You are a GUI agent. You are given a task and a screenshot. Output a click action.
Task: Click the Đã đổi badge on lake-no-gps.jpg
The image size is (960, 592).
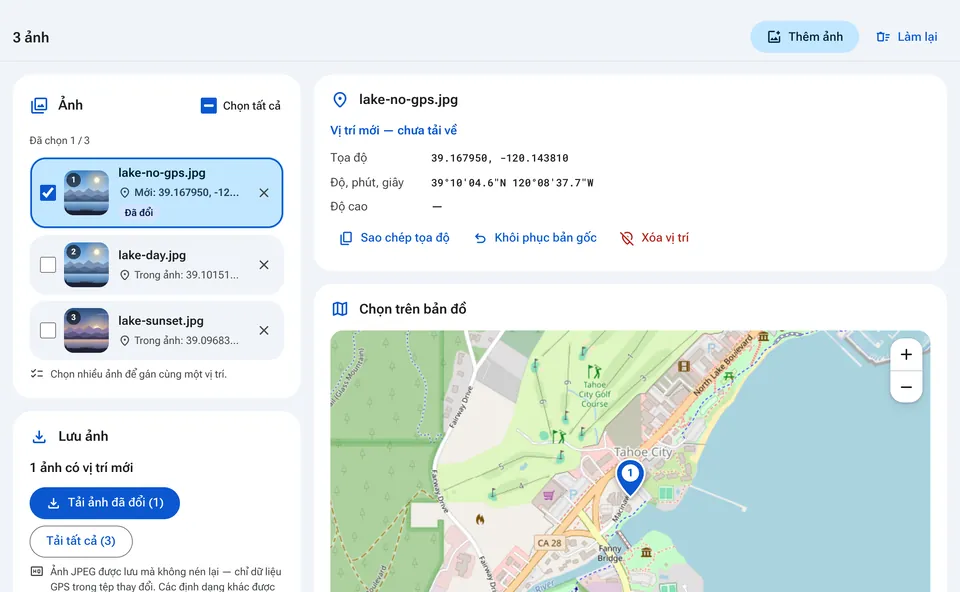click(139, 212)
